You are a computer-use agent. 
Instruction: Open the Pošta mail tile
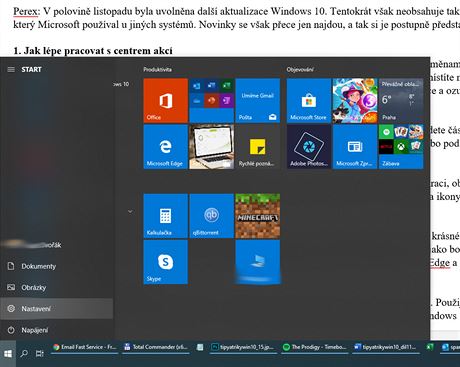point(258,100)
